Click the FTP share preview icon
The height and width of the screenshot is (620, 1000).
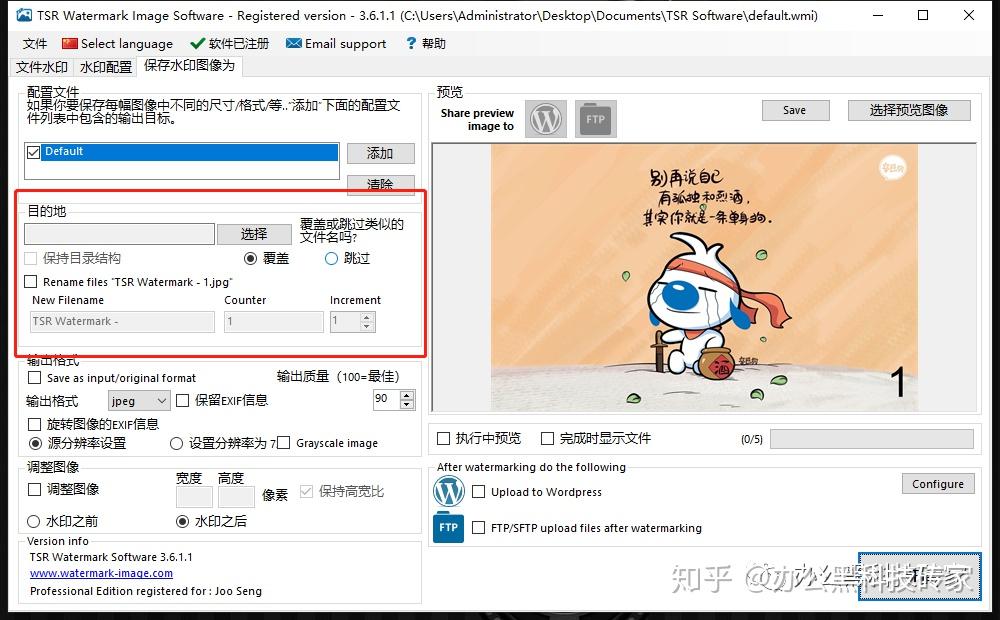[x=596, y=119]
